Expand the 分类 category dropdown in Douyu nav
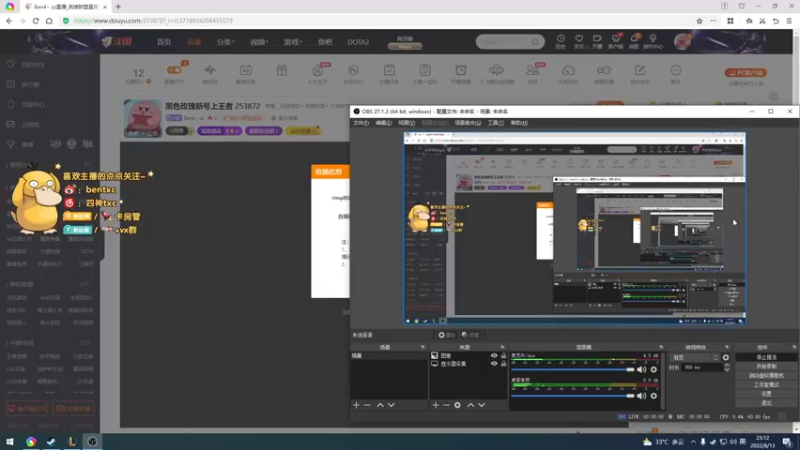Viewport: 800px width, 450px height. [x=226, y=42]
